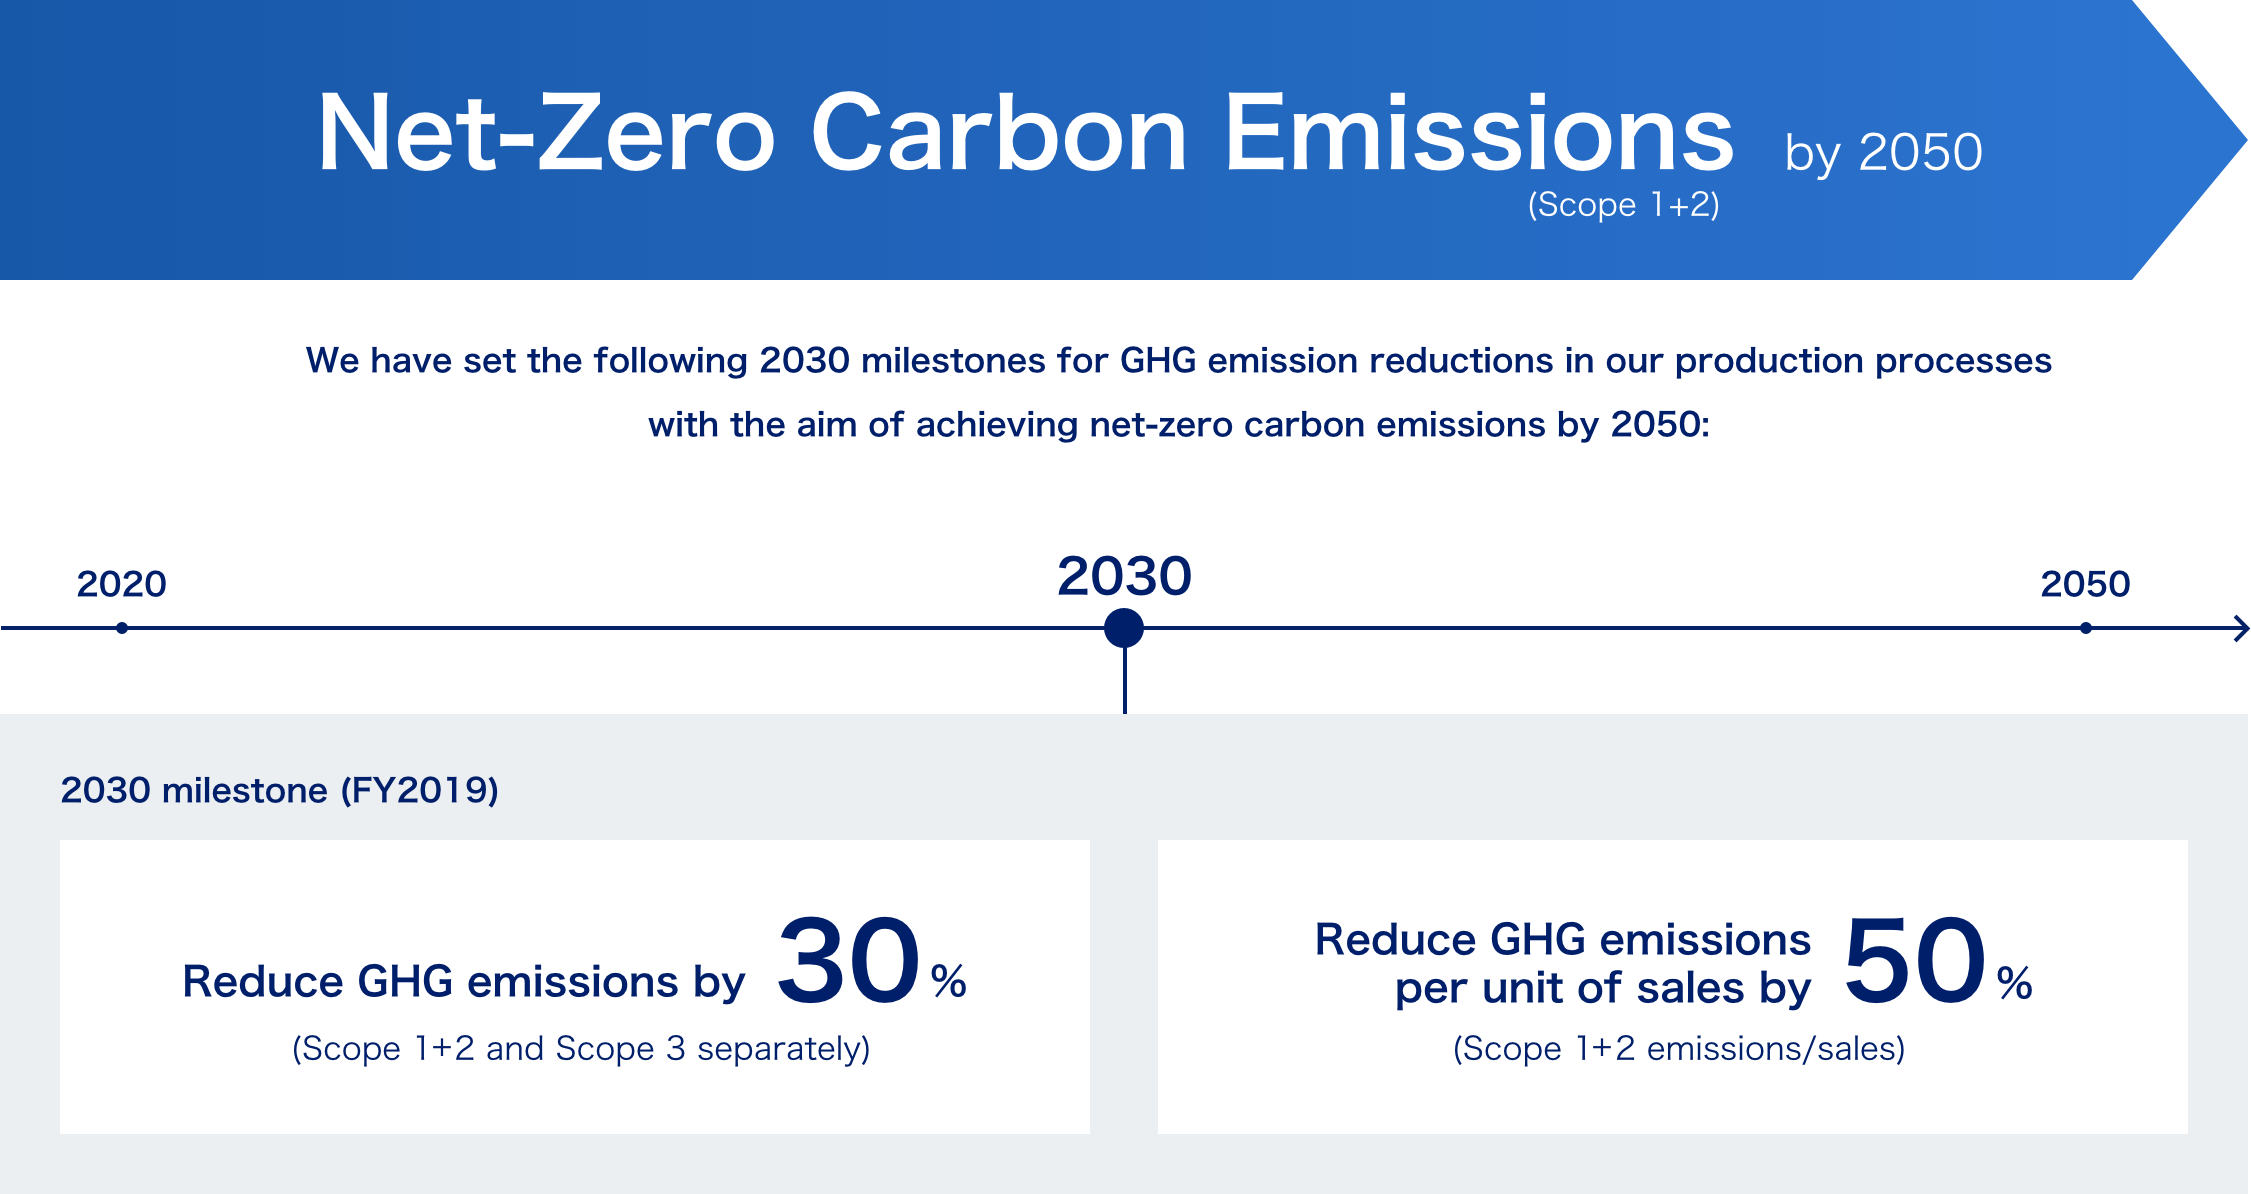Click the '2030 milestone (FY2019)' heading
Viewport: 2251px width, 1194px height.
pyautogui.click(x=280, y=791)
